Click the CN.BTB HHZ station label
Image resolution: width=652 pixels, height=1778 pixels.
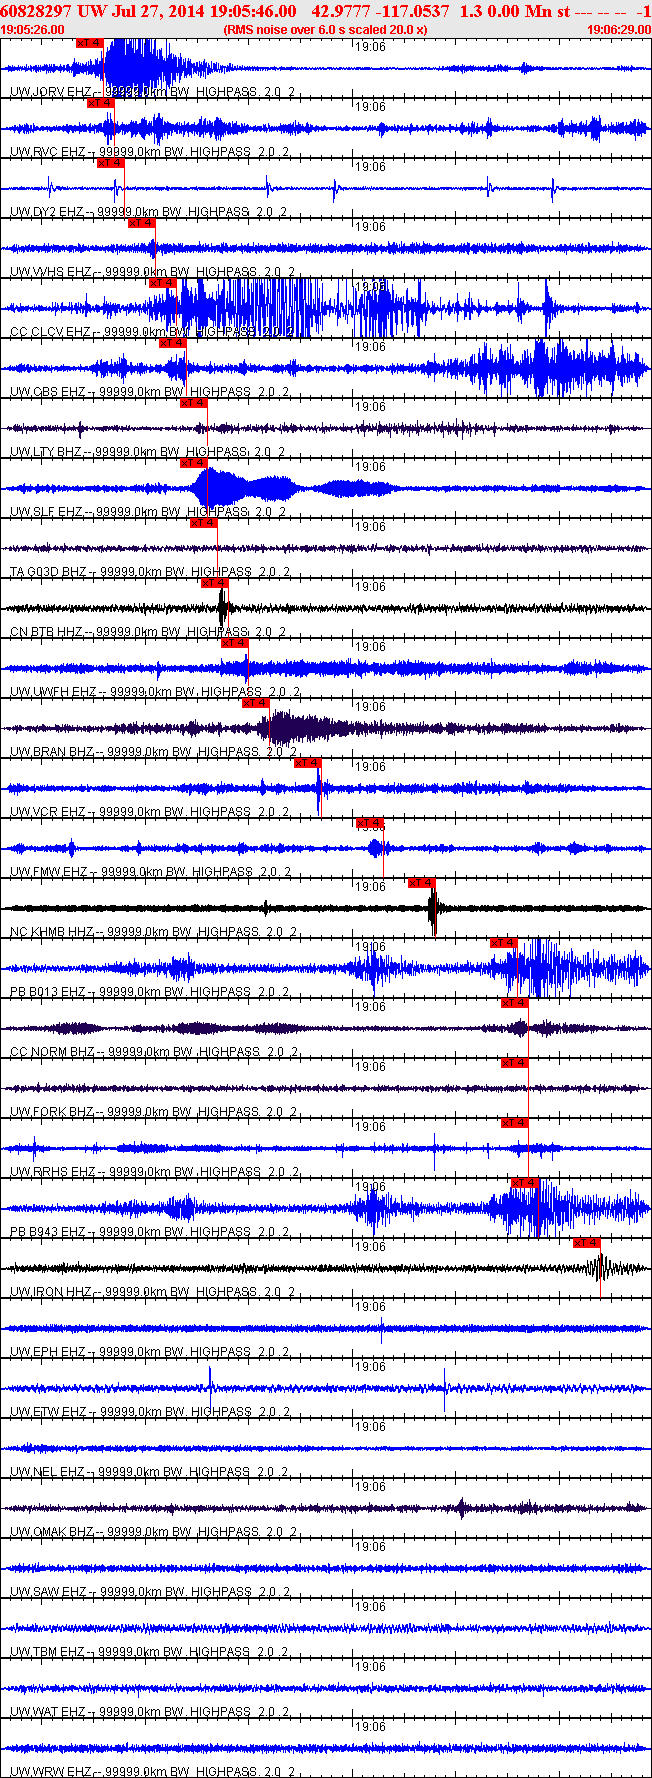pos(46,632)
